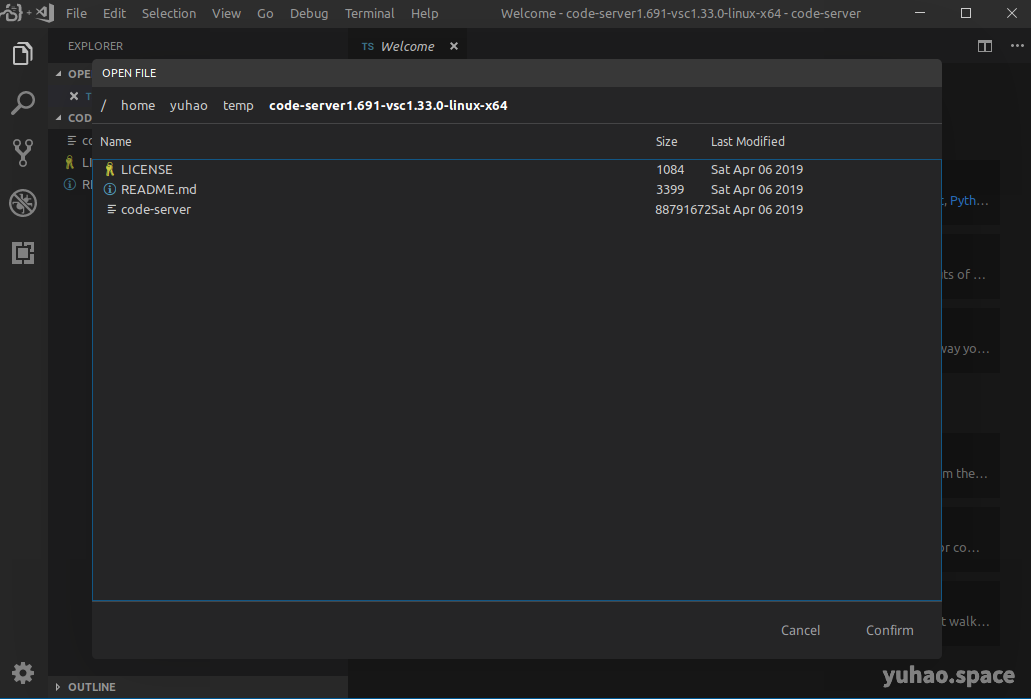Click size value 3399
Screen dimensions: 1031x699
(670, 189)
